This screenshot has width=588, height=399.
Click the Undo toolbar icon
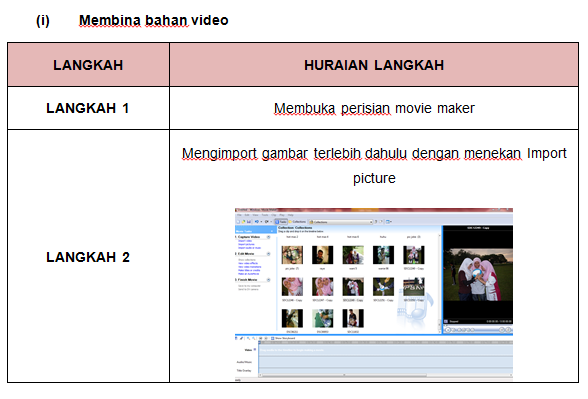(257, 222)
